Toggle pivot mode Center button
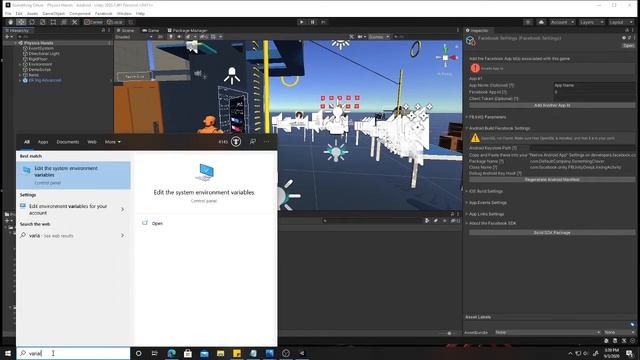Viewport: 640px width, 360px height. pyautogui.click(x=93, y=22)
